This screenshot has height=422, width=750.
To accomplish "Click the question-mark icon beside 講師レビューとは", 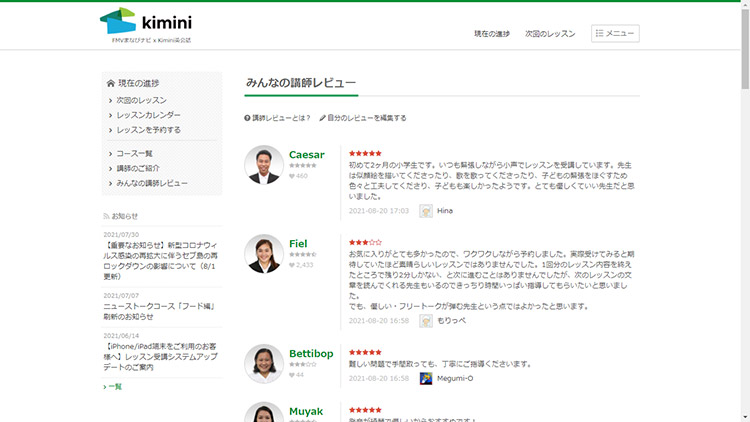I will tap(247, 118).
